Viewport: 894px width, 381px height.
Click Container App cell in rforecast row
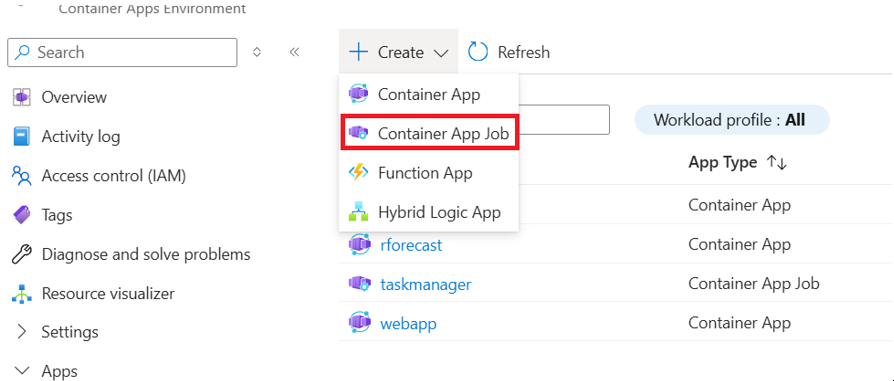click(739, 245)
